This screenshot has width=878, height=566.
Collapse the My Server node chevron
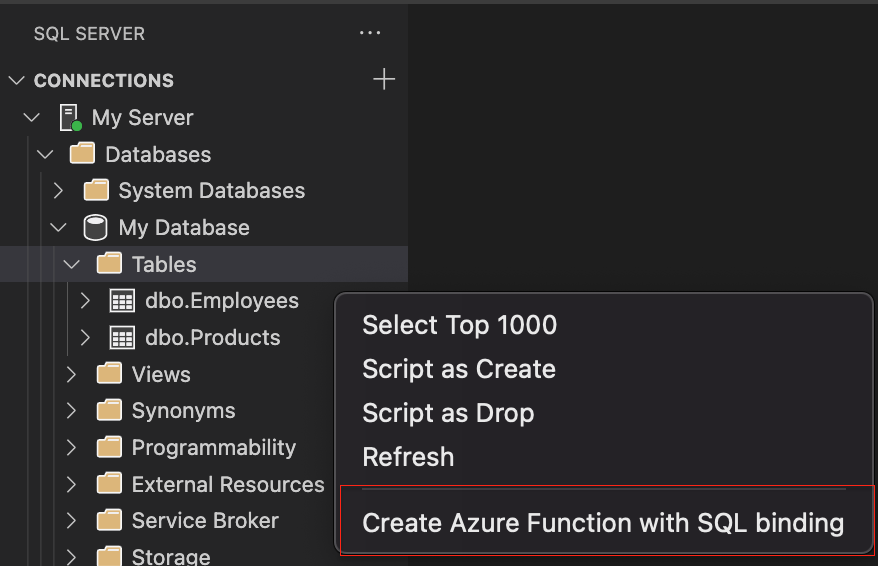[x=31, y=118]
